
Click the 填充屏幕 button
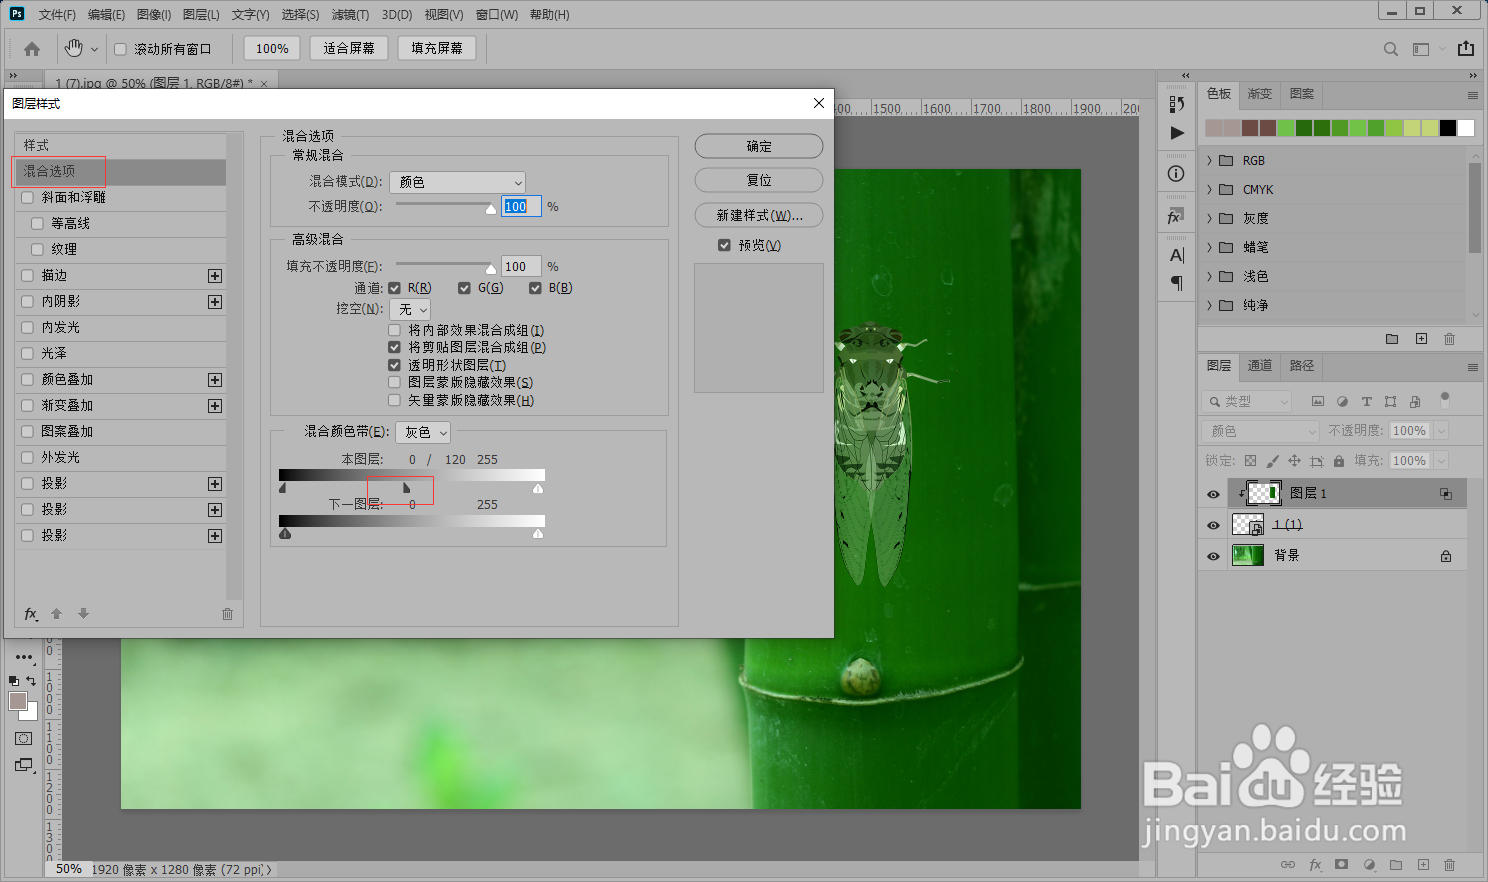pyautogui.click(x=437, y=48)
